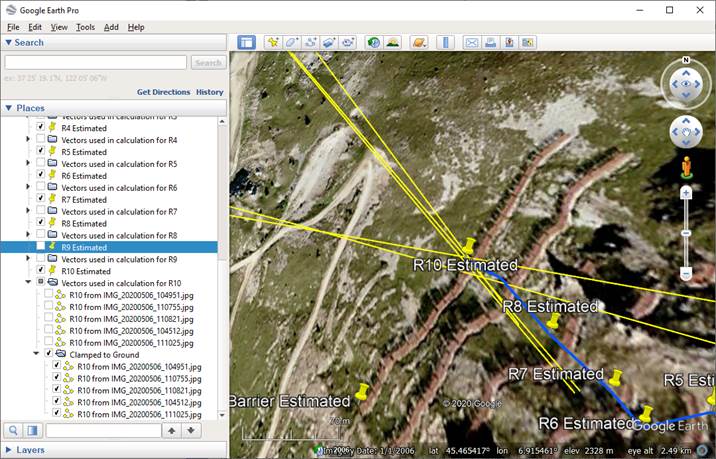Email the view with envelope icon
716x459 pixels.
[472, 42]
